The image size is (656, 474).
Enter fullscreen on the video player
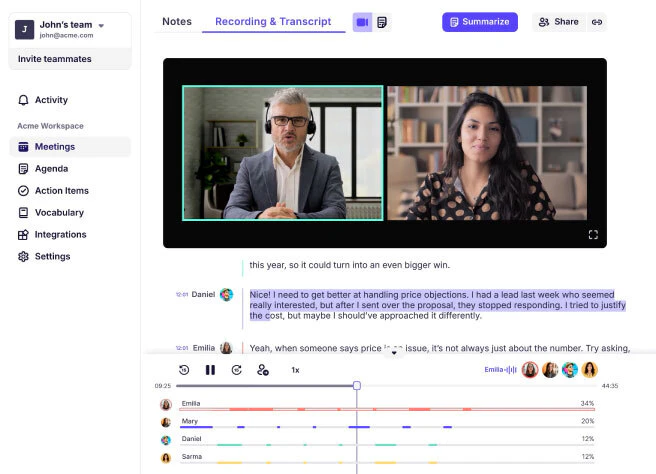pyautogui.click(x=593, y=235)
